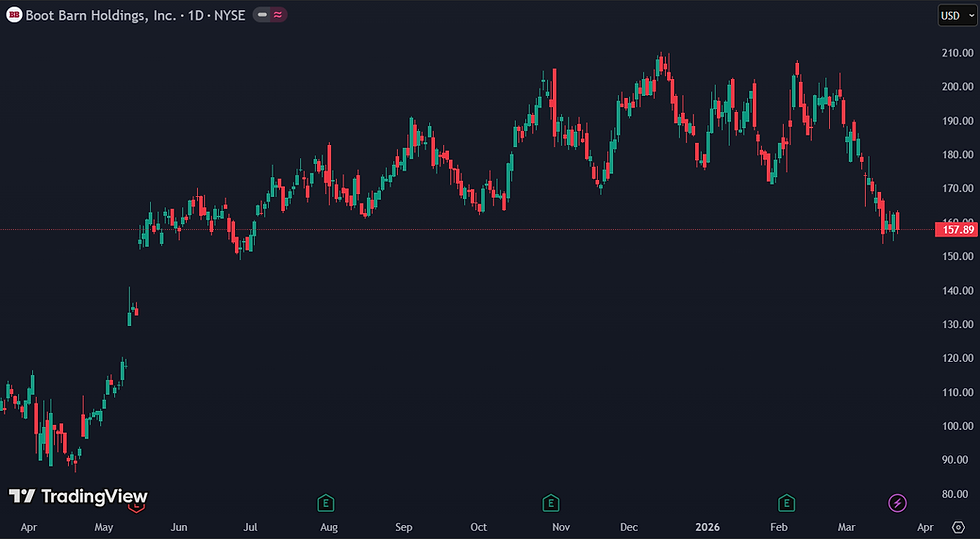Click the red 157.89 current price label
Viewport: 980px width, 539px height.
[x=958, y=229]
